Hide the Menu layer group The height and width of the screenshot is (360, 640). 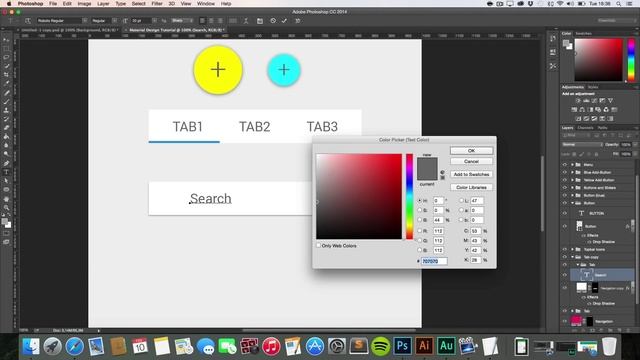565,164
